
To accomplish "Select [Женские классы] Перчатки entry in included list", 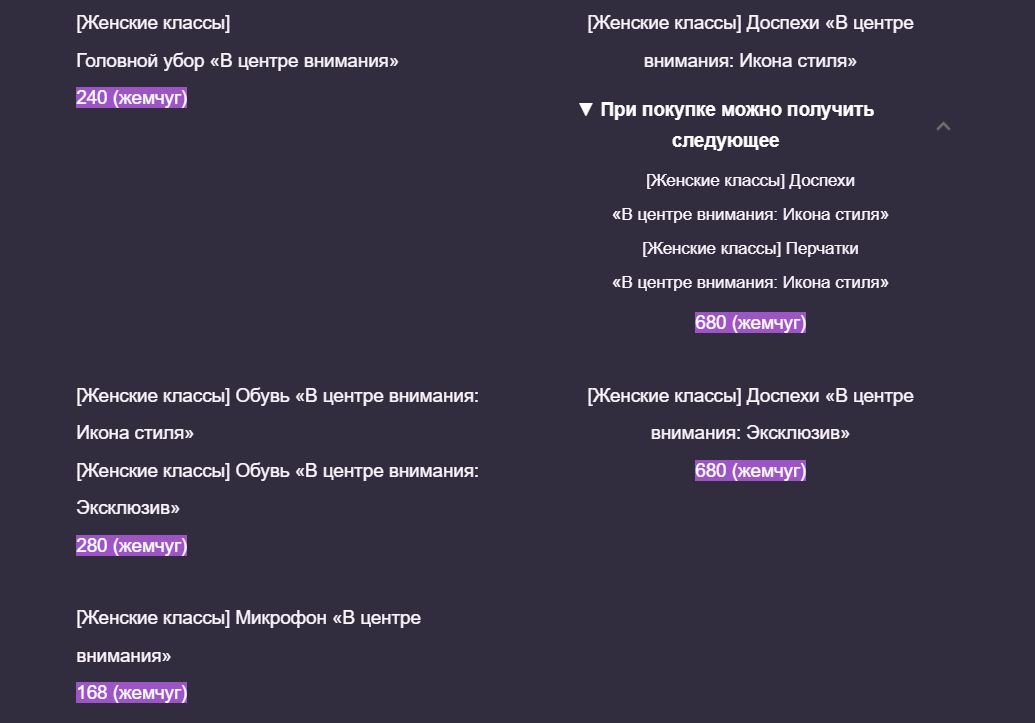I will click(750, 248).
